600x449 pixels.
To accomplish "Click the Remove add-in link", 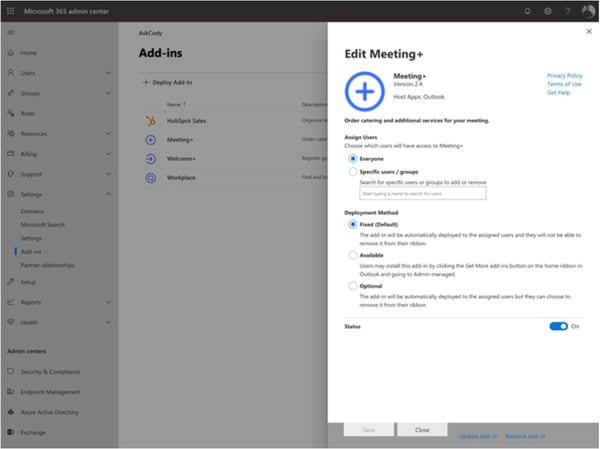I will click(525, 436).
